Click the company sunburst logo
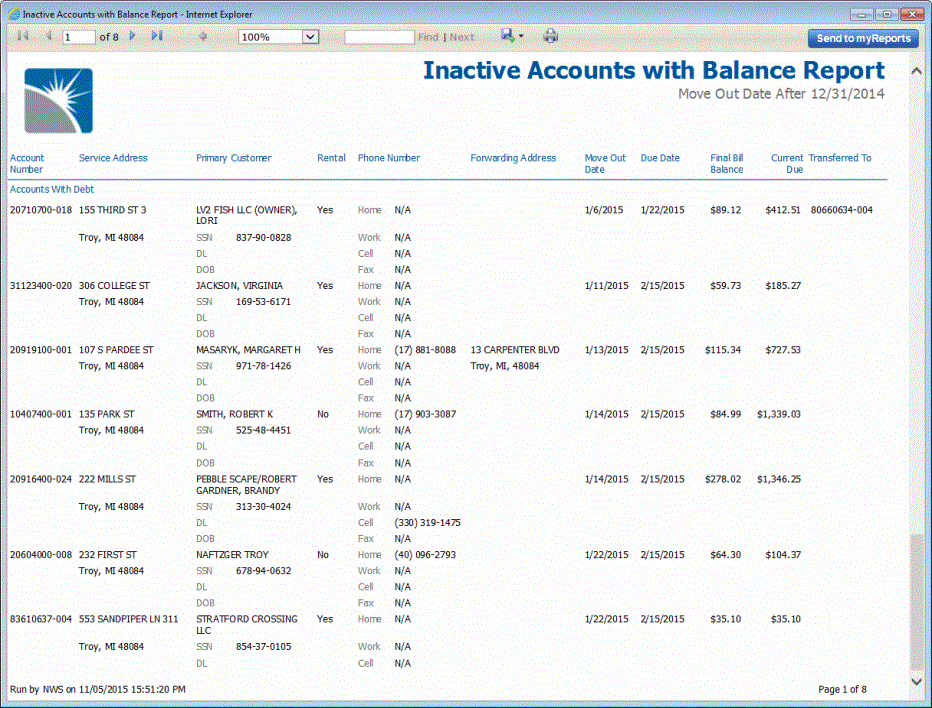The width and height of the screenshot is (932, 708). coord(58,100)
